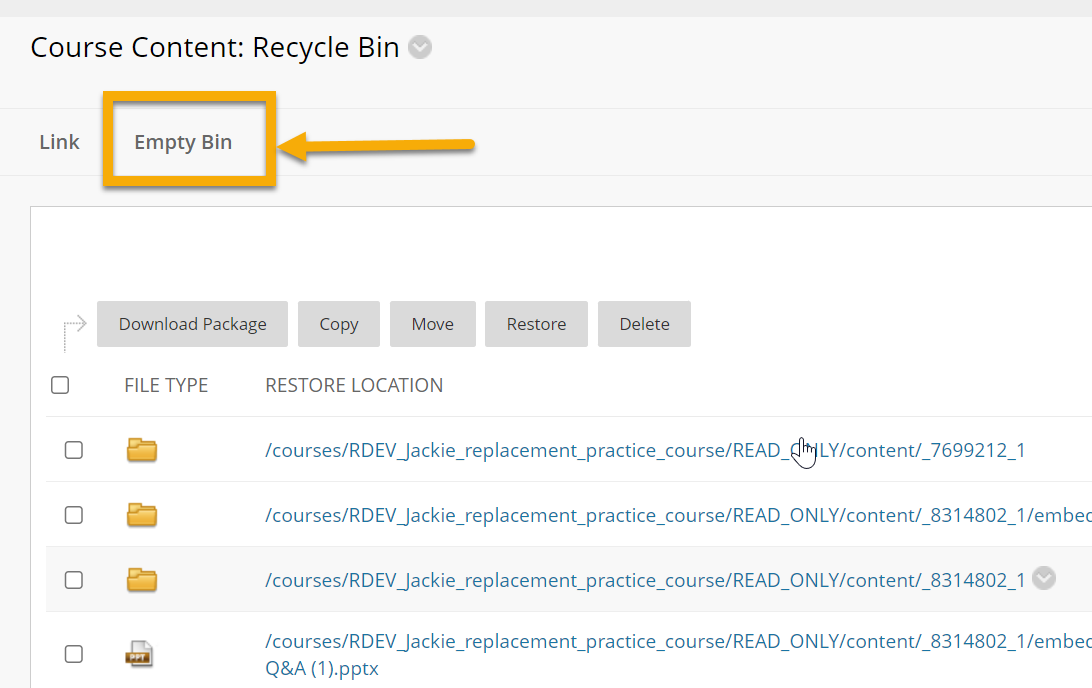Viewport: 1092px width, 688px height.
Task: Click the dotted arrow icon left of Download Package
Action: 74,330
